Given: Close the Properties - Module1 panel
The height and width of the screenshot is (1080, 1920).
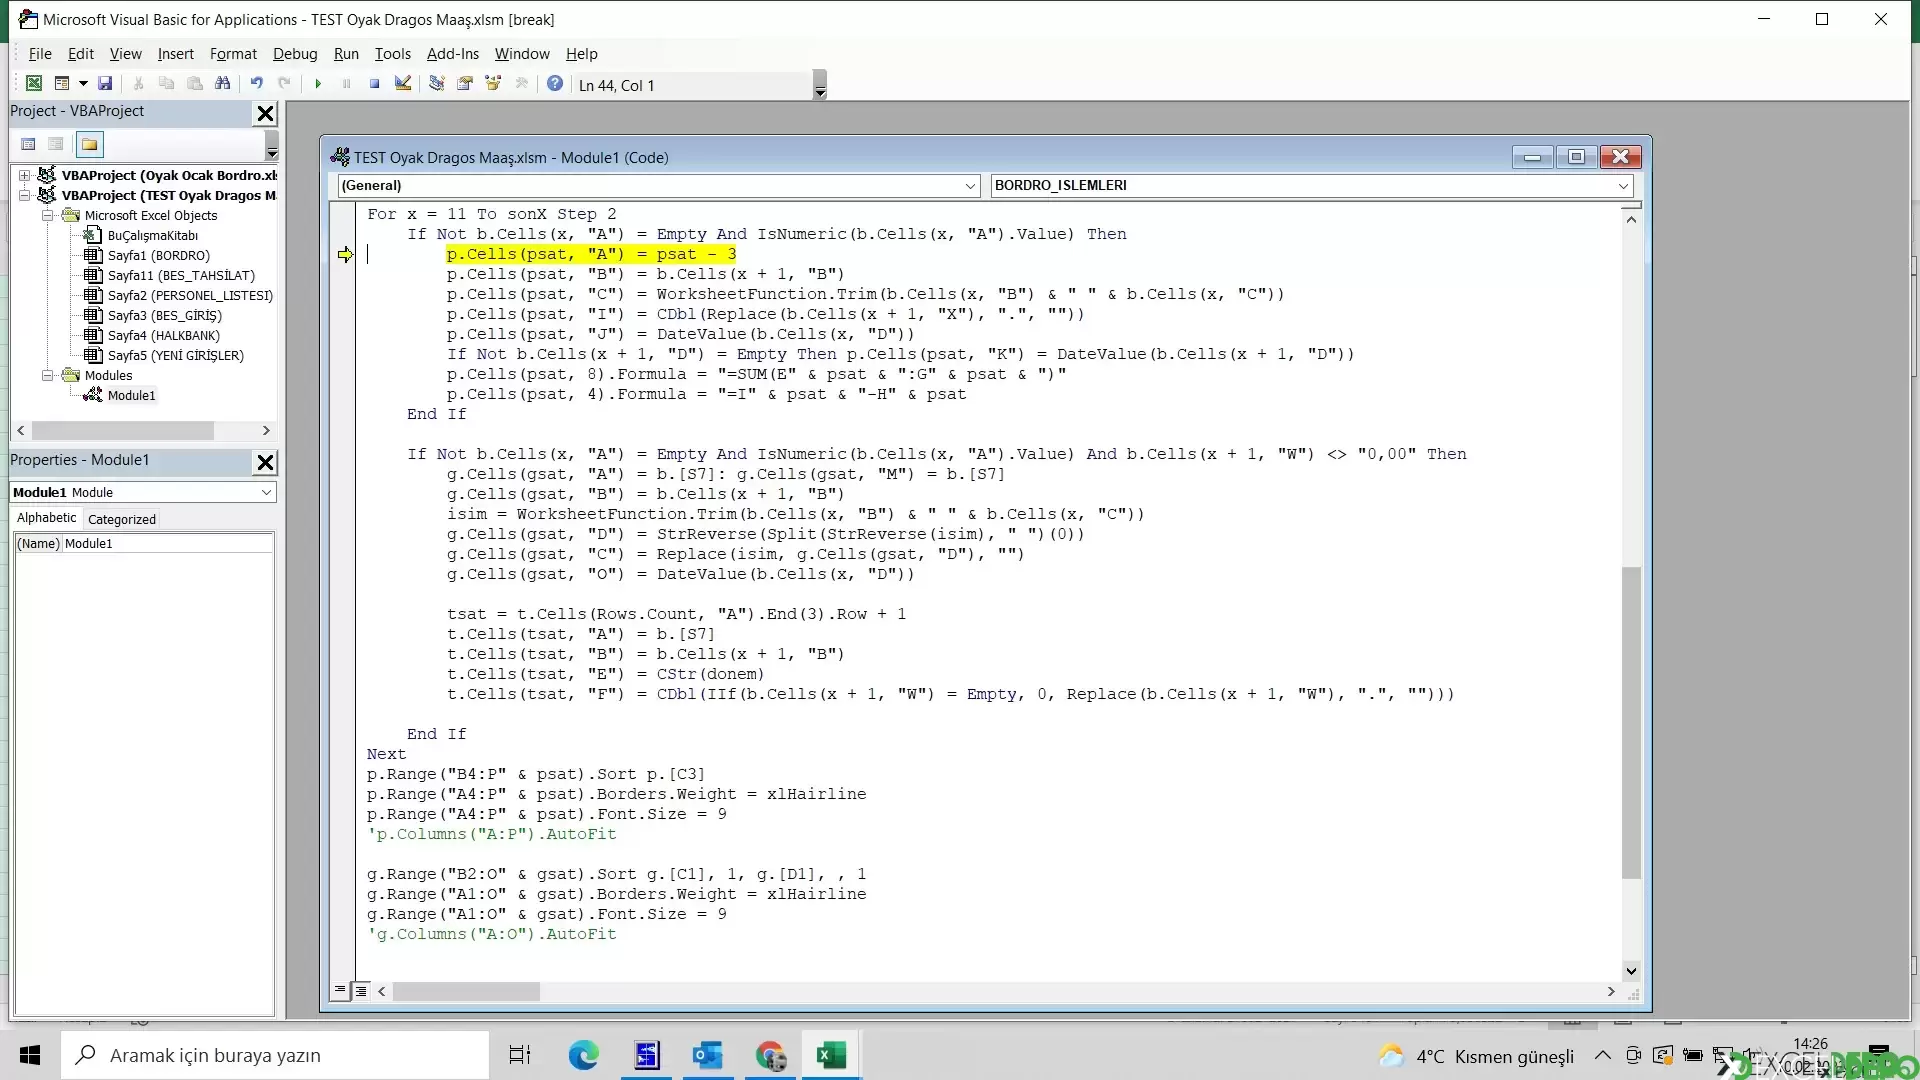Looking at the screenshot, I should [x=265, y=462].
